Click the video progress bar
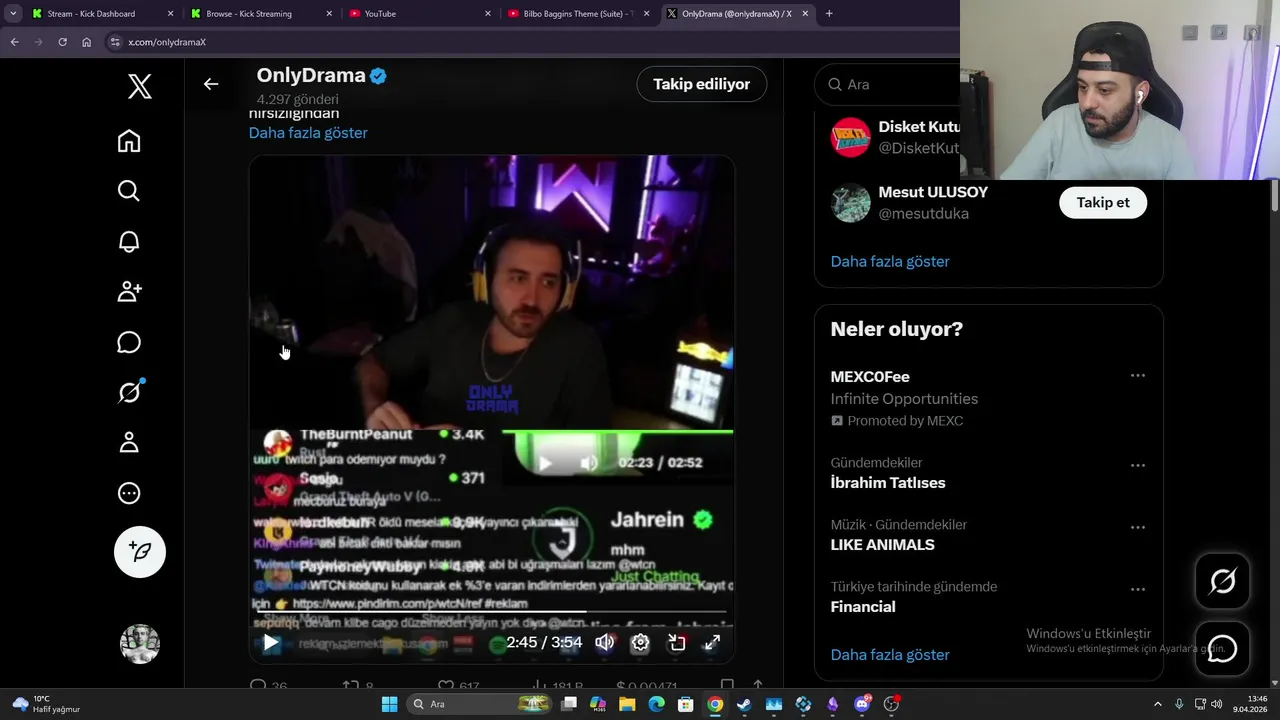 point(492,612)
